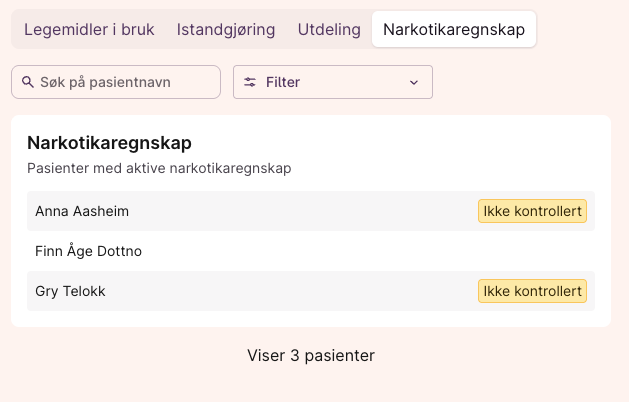
Task: Select the Narkotikaregnskap tab
Action: 454,29
